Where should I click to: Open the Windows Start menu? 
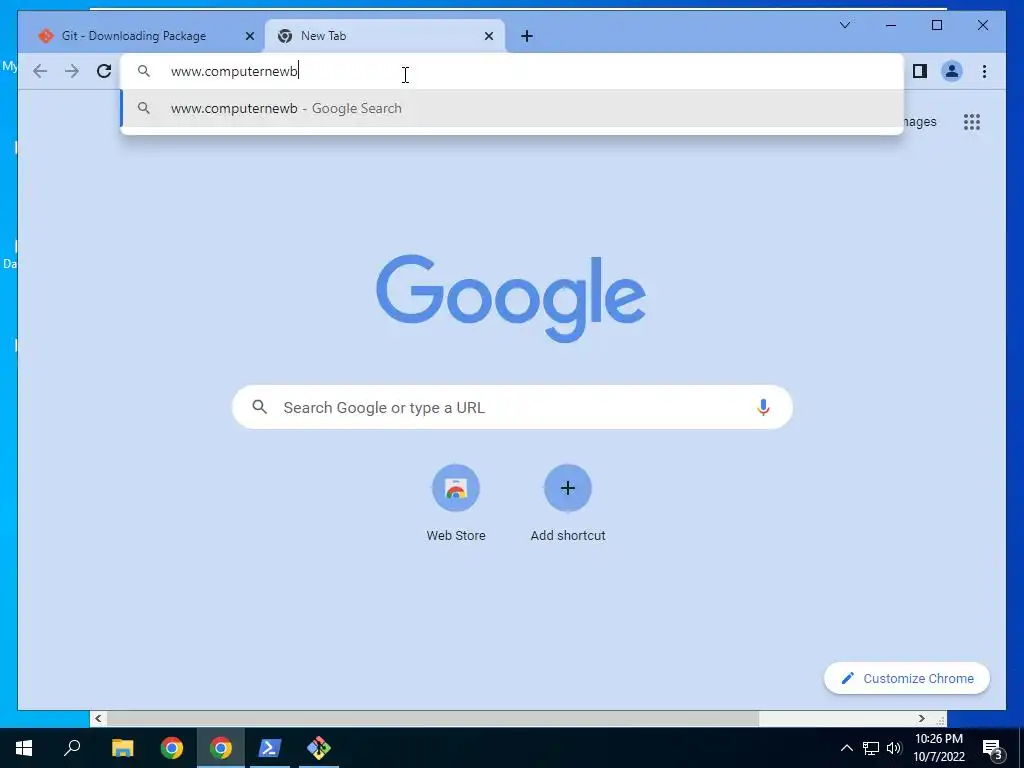[24, 748]
